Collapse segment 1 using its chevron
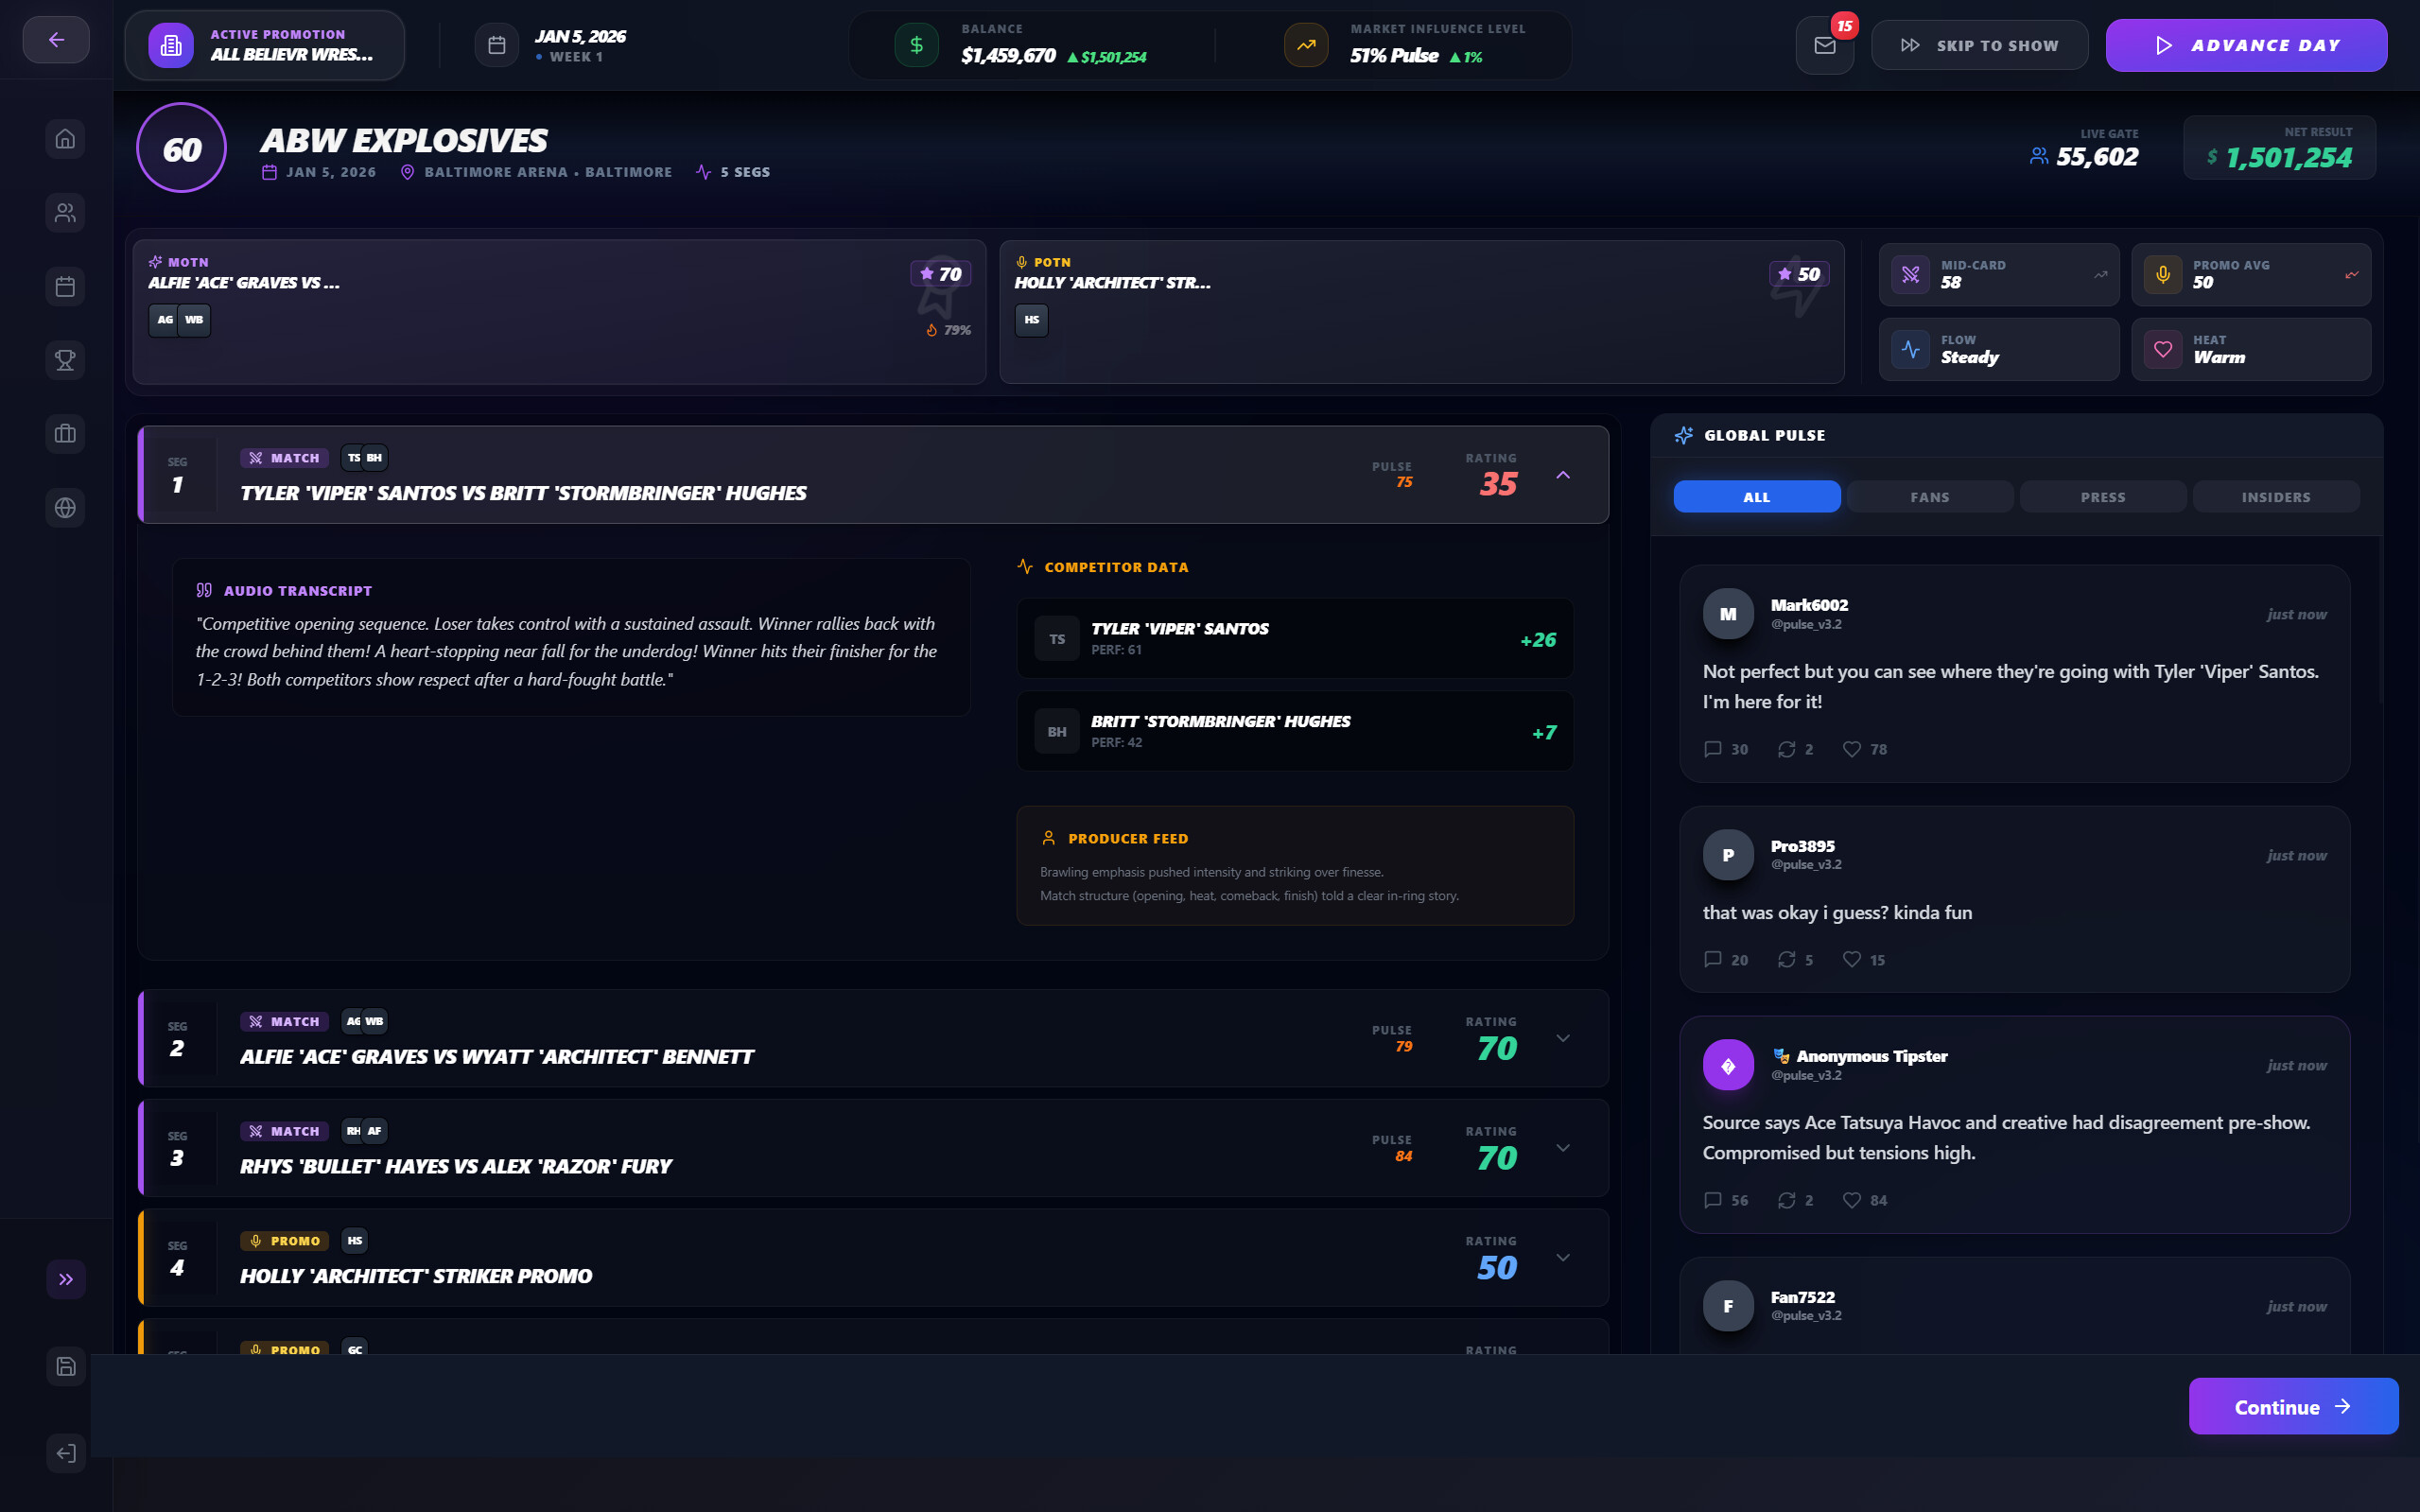Image resolution: width=2420 pixels, height=1512 pixels. (x=1563, y=476)
